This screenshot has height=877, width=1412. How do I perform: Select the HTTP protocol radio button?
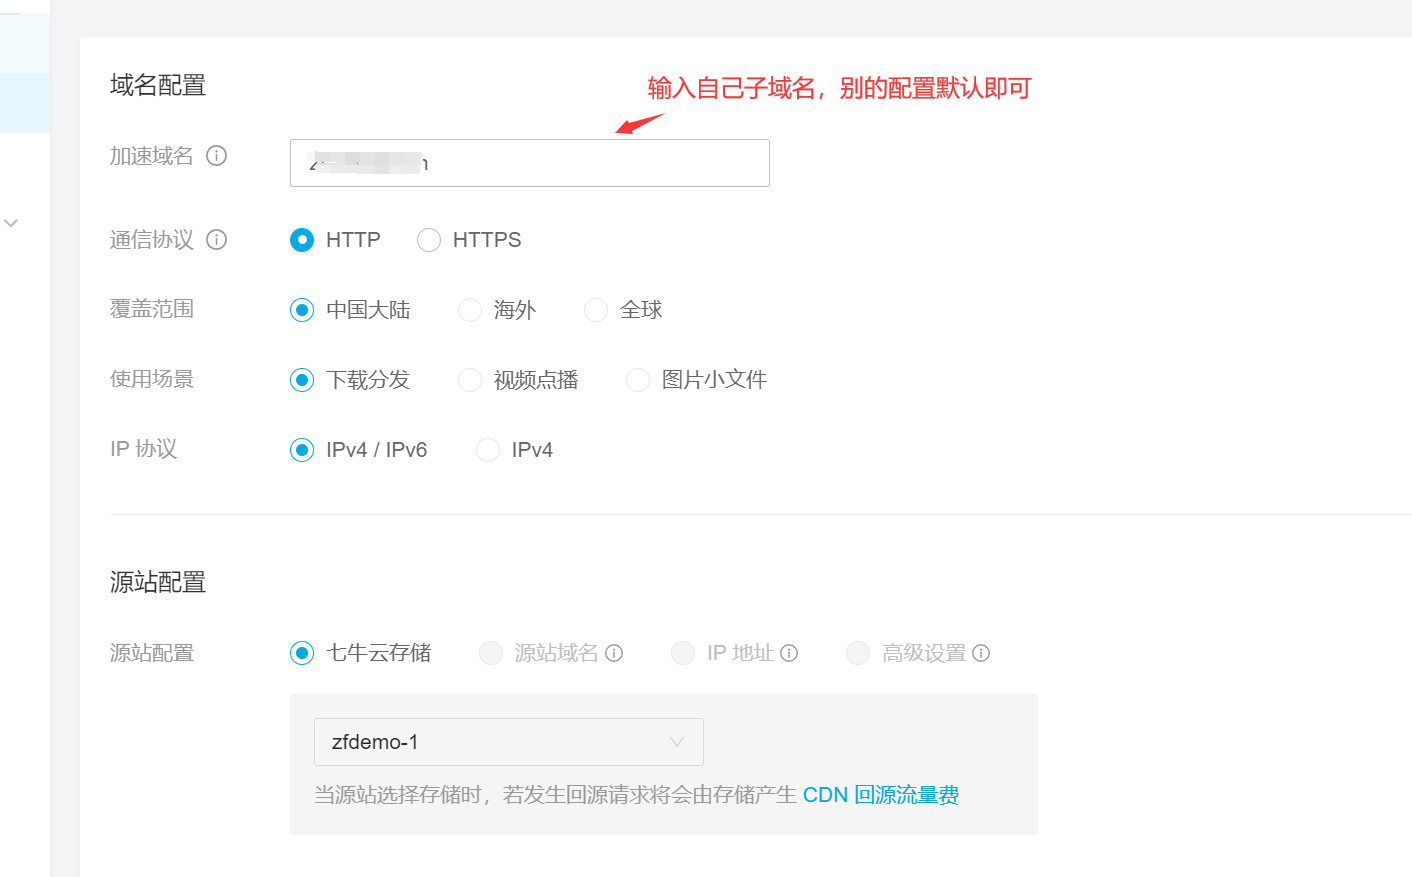tap(302, 240)
